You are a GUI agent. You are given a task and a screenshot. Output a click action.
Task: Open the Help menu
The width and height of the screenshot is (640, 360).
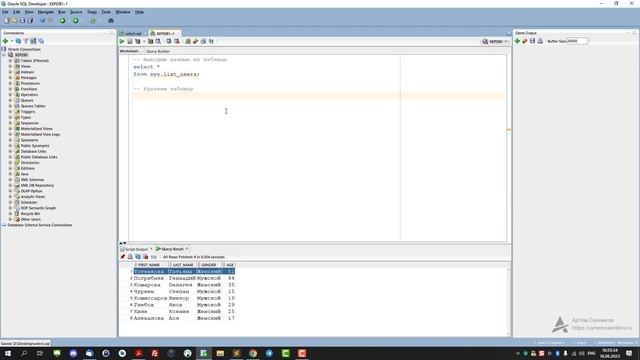[x=139, y=12]
